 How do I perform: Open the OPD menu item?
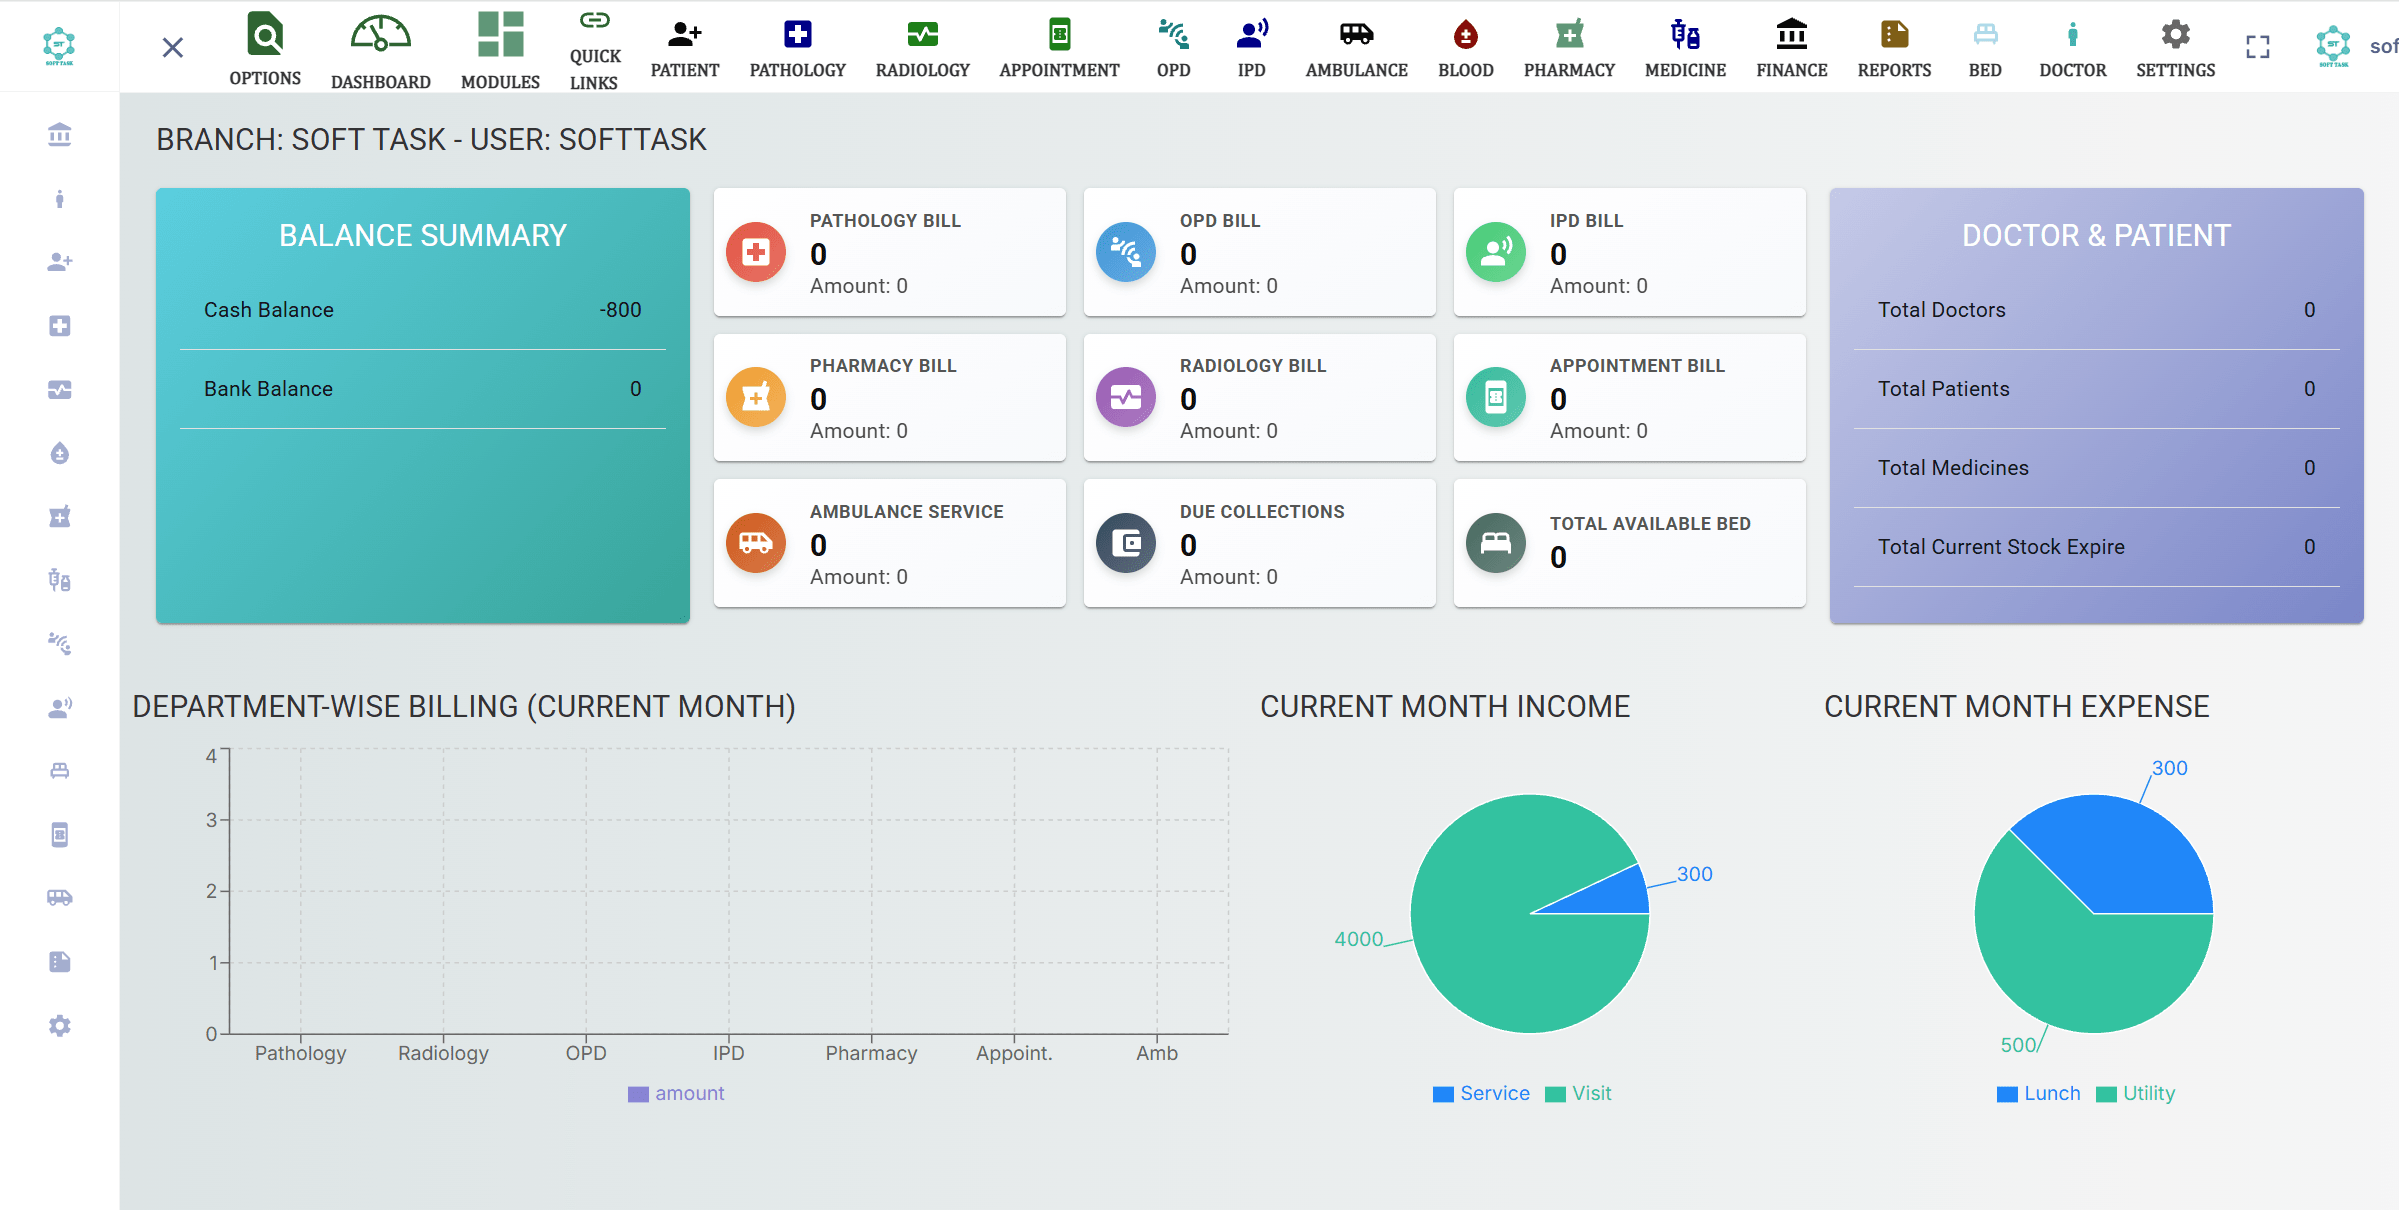[x=1172, y=45]
